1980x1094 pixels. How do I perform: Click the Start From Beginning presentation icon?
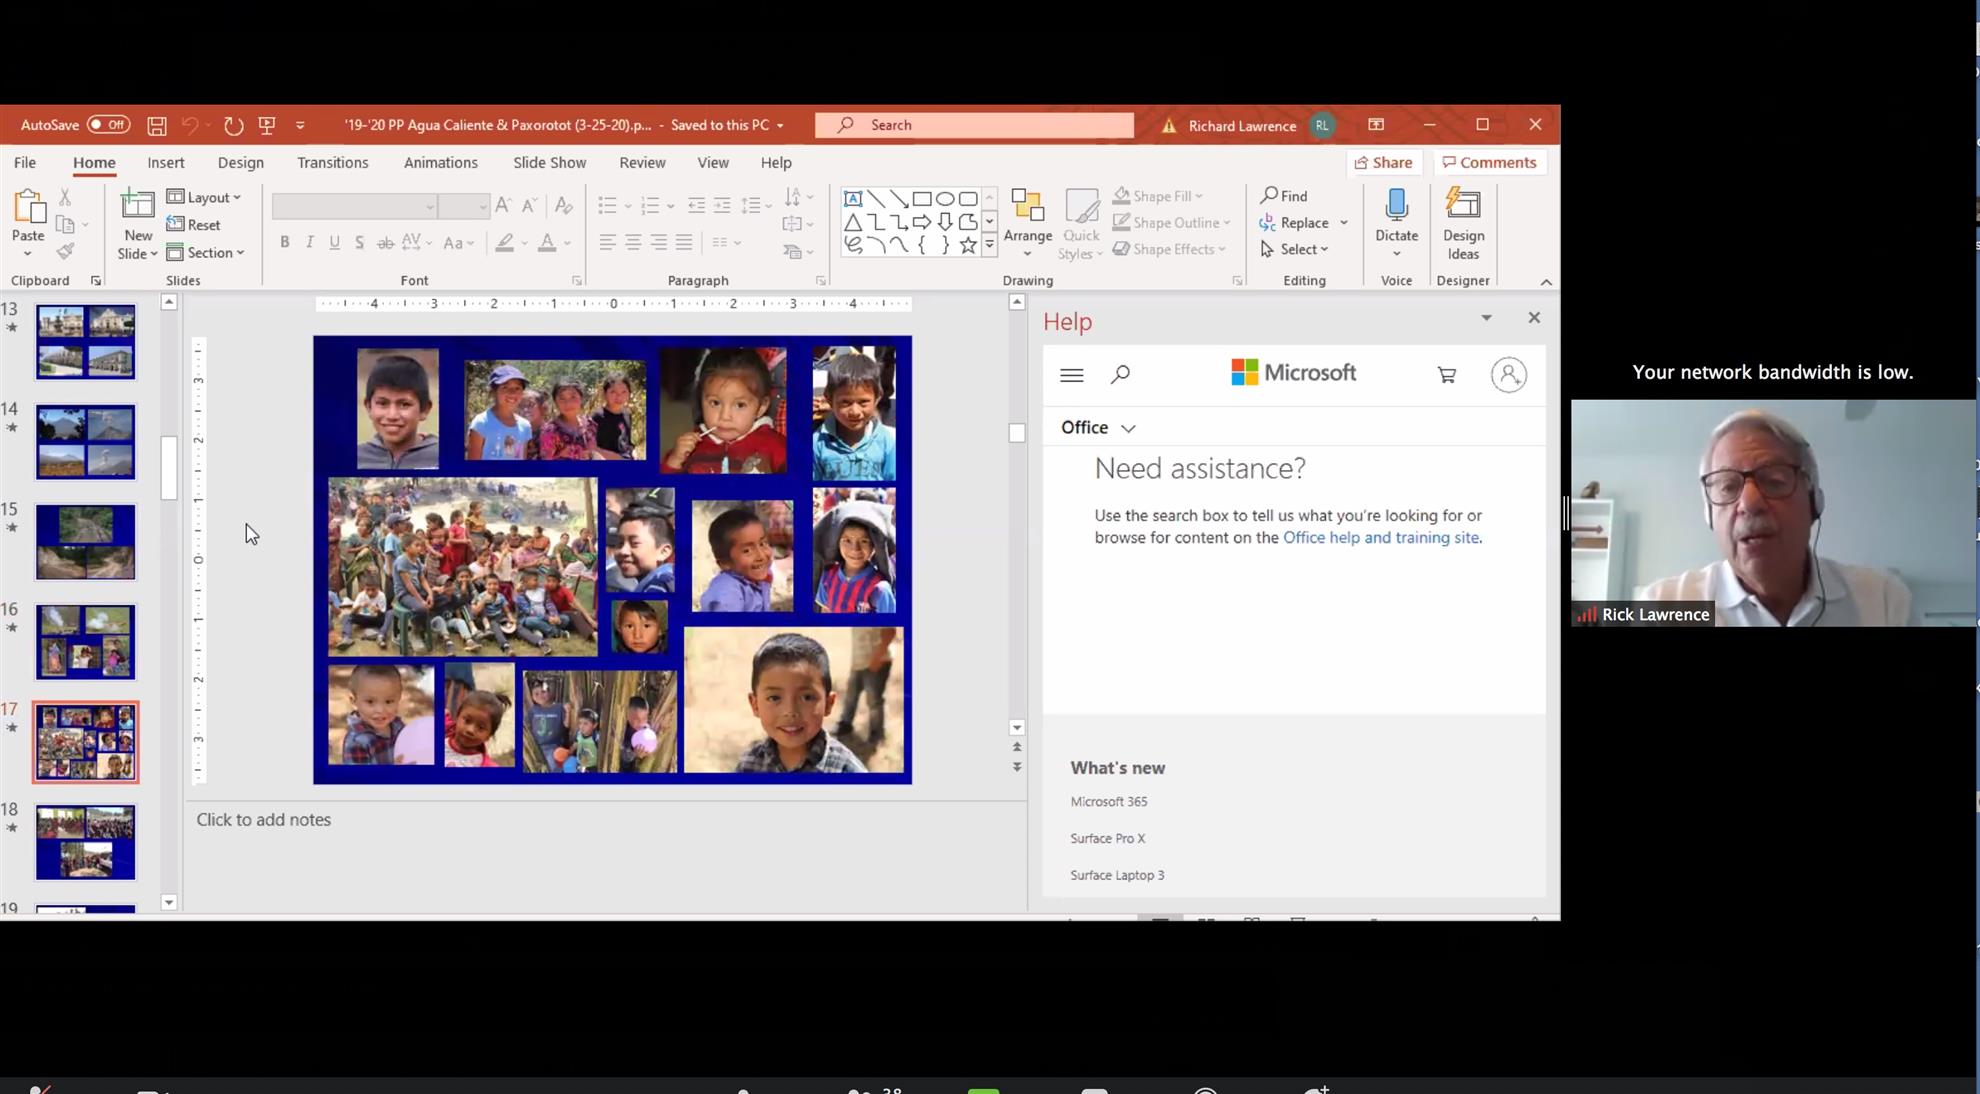coord(267,125)
